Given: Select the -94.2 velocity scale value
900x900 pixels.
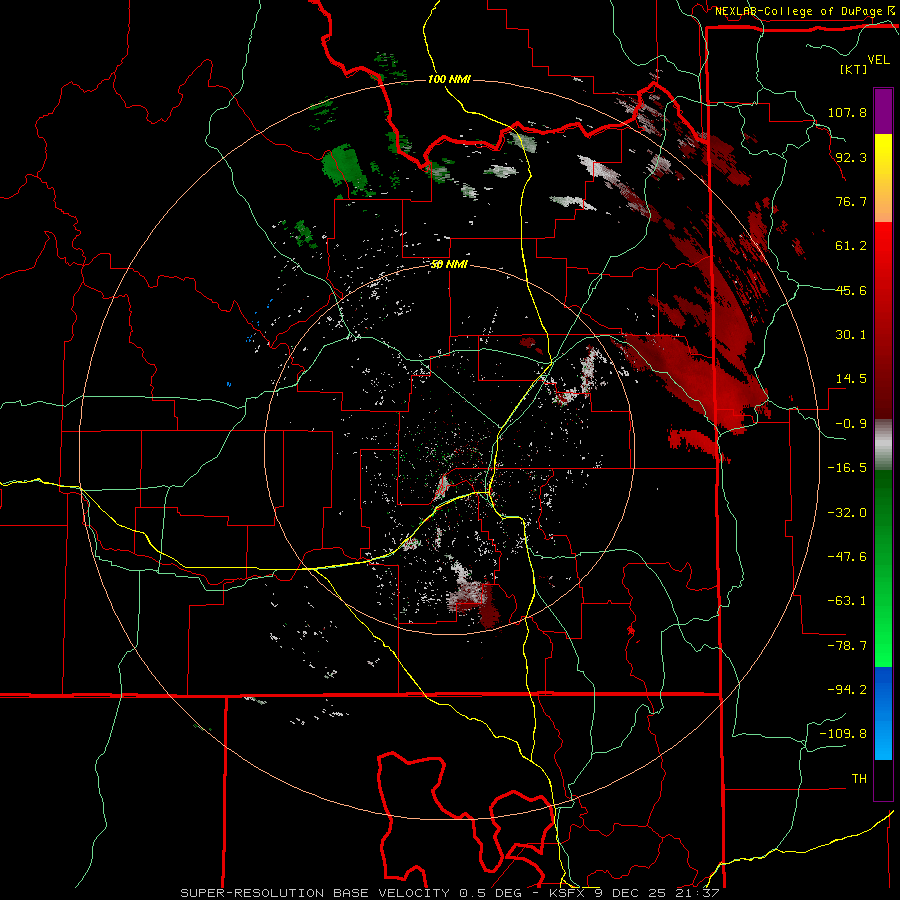Looking at the screenshot, I should [x=847, y=689].
